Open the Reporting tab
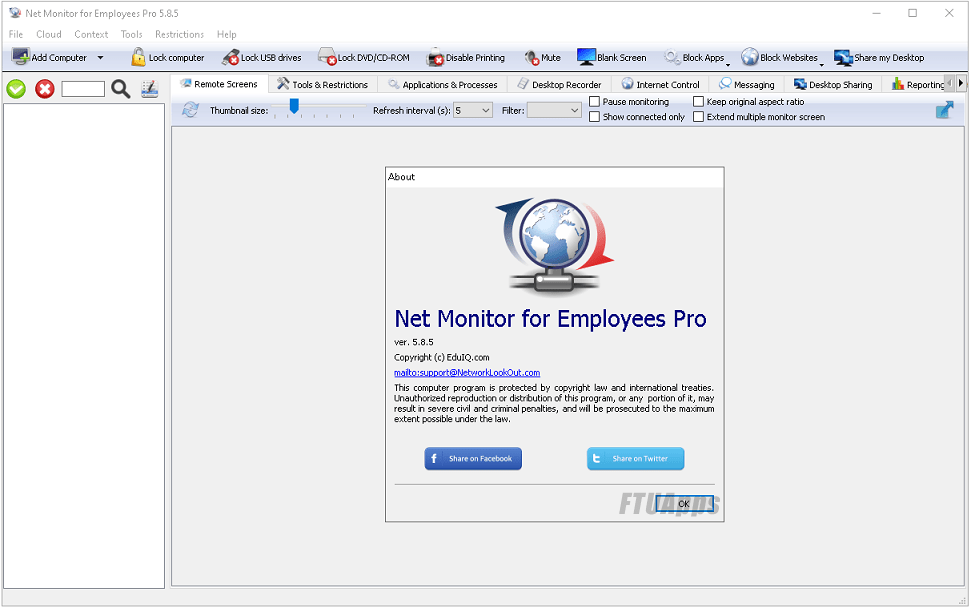The width and height of the screenshot is (971, 608). click(x=918, y=84)
